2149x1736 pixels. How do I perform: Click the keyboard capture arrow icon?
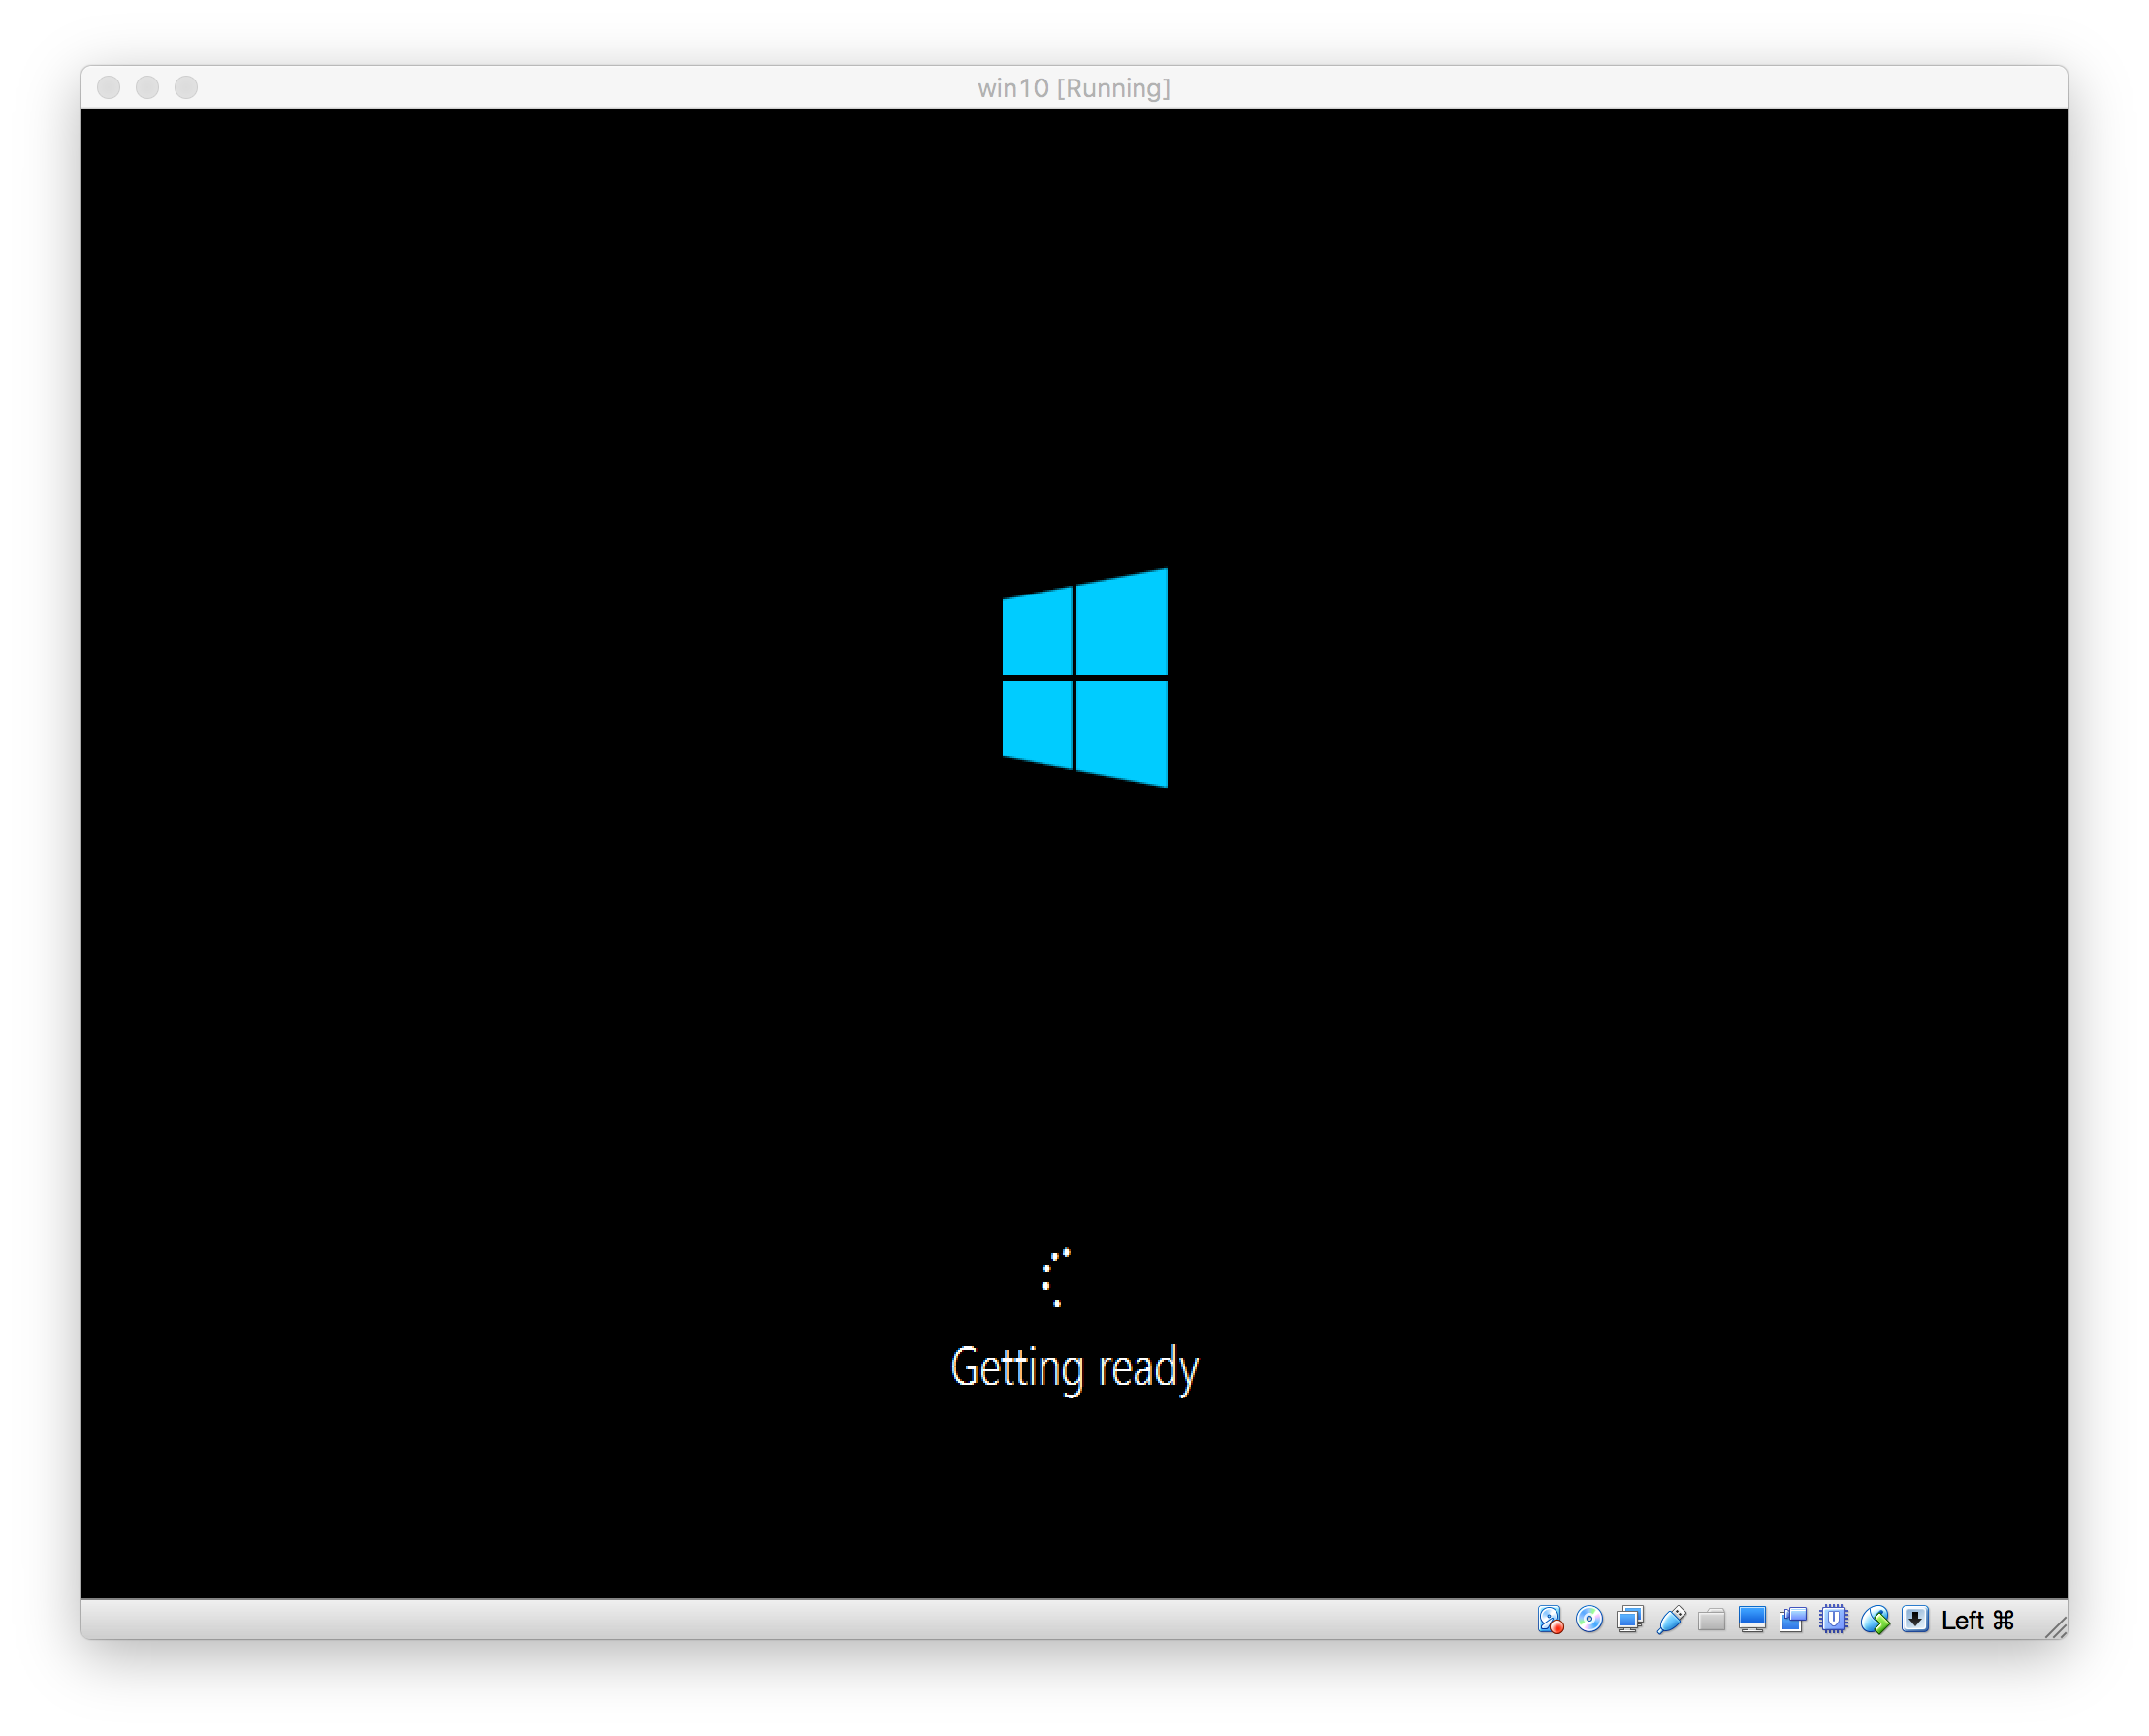[x=1915, y=1620]
